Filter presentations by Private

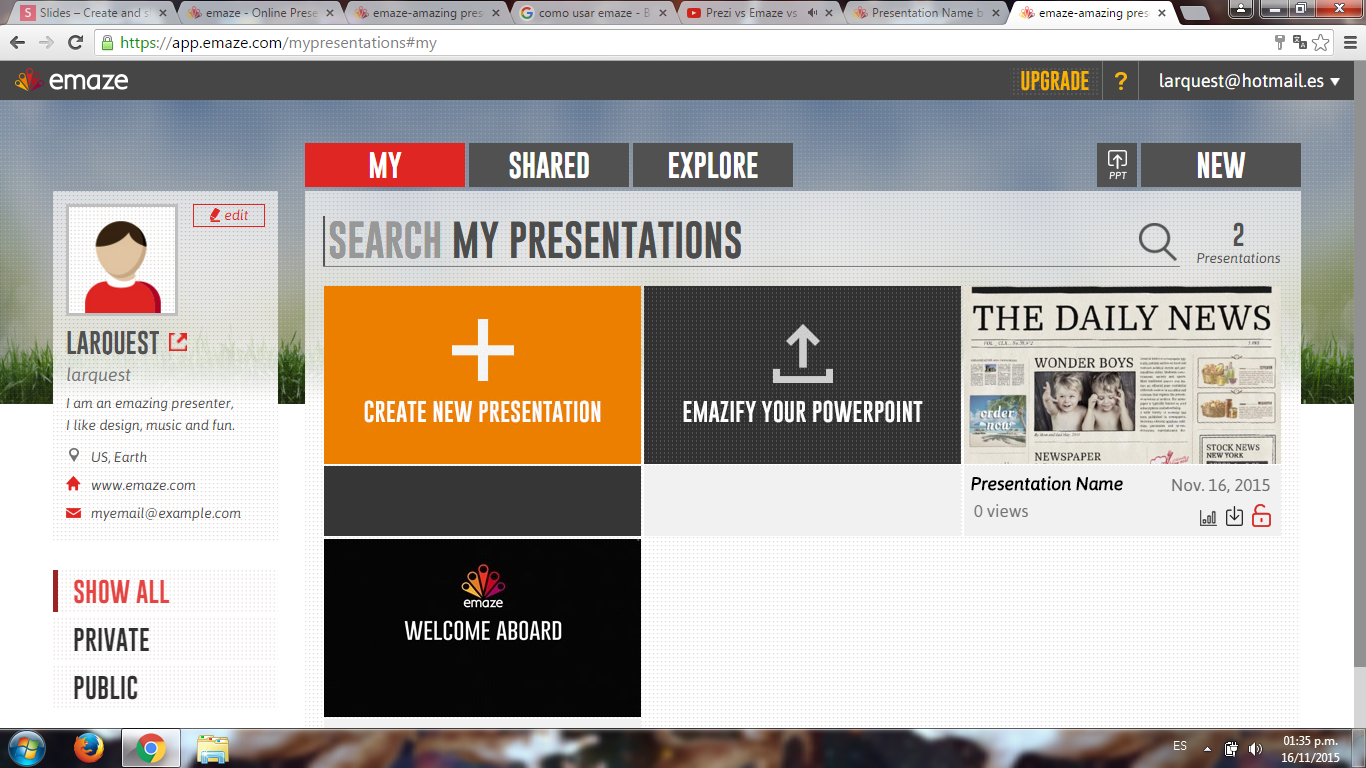(111, 640)
